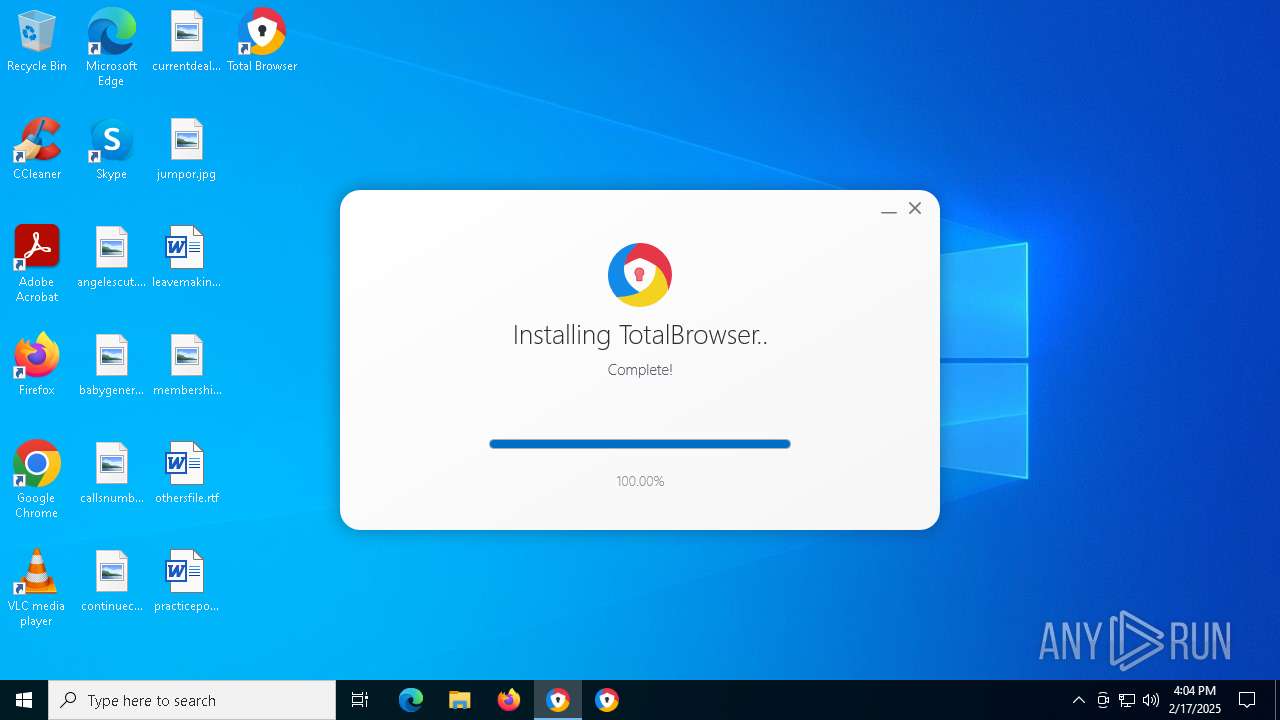Select the babygener image file icon

[111, 366]
